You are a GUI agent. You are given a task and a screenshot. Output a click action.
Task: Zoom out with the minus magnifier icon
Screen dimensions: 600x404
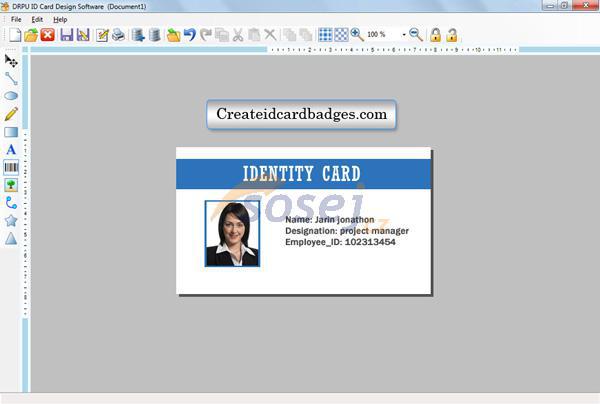[416, 35]
